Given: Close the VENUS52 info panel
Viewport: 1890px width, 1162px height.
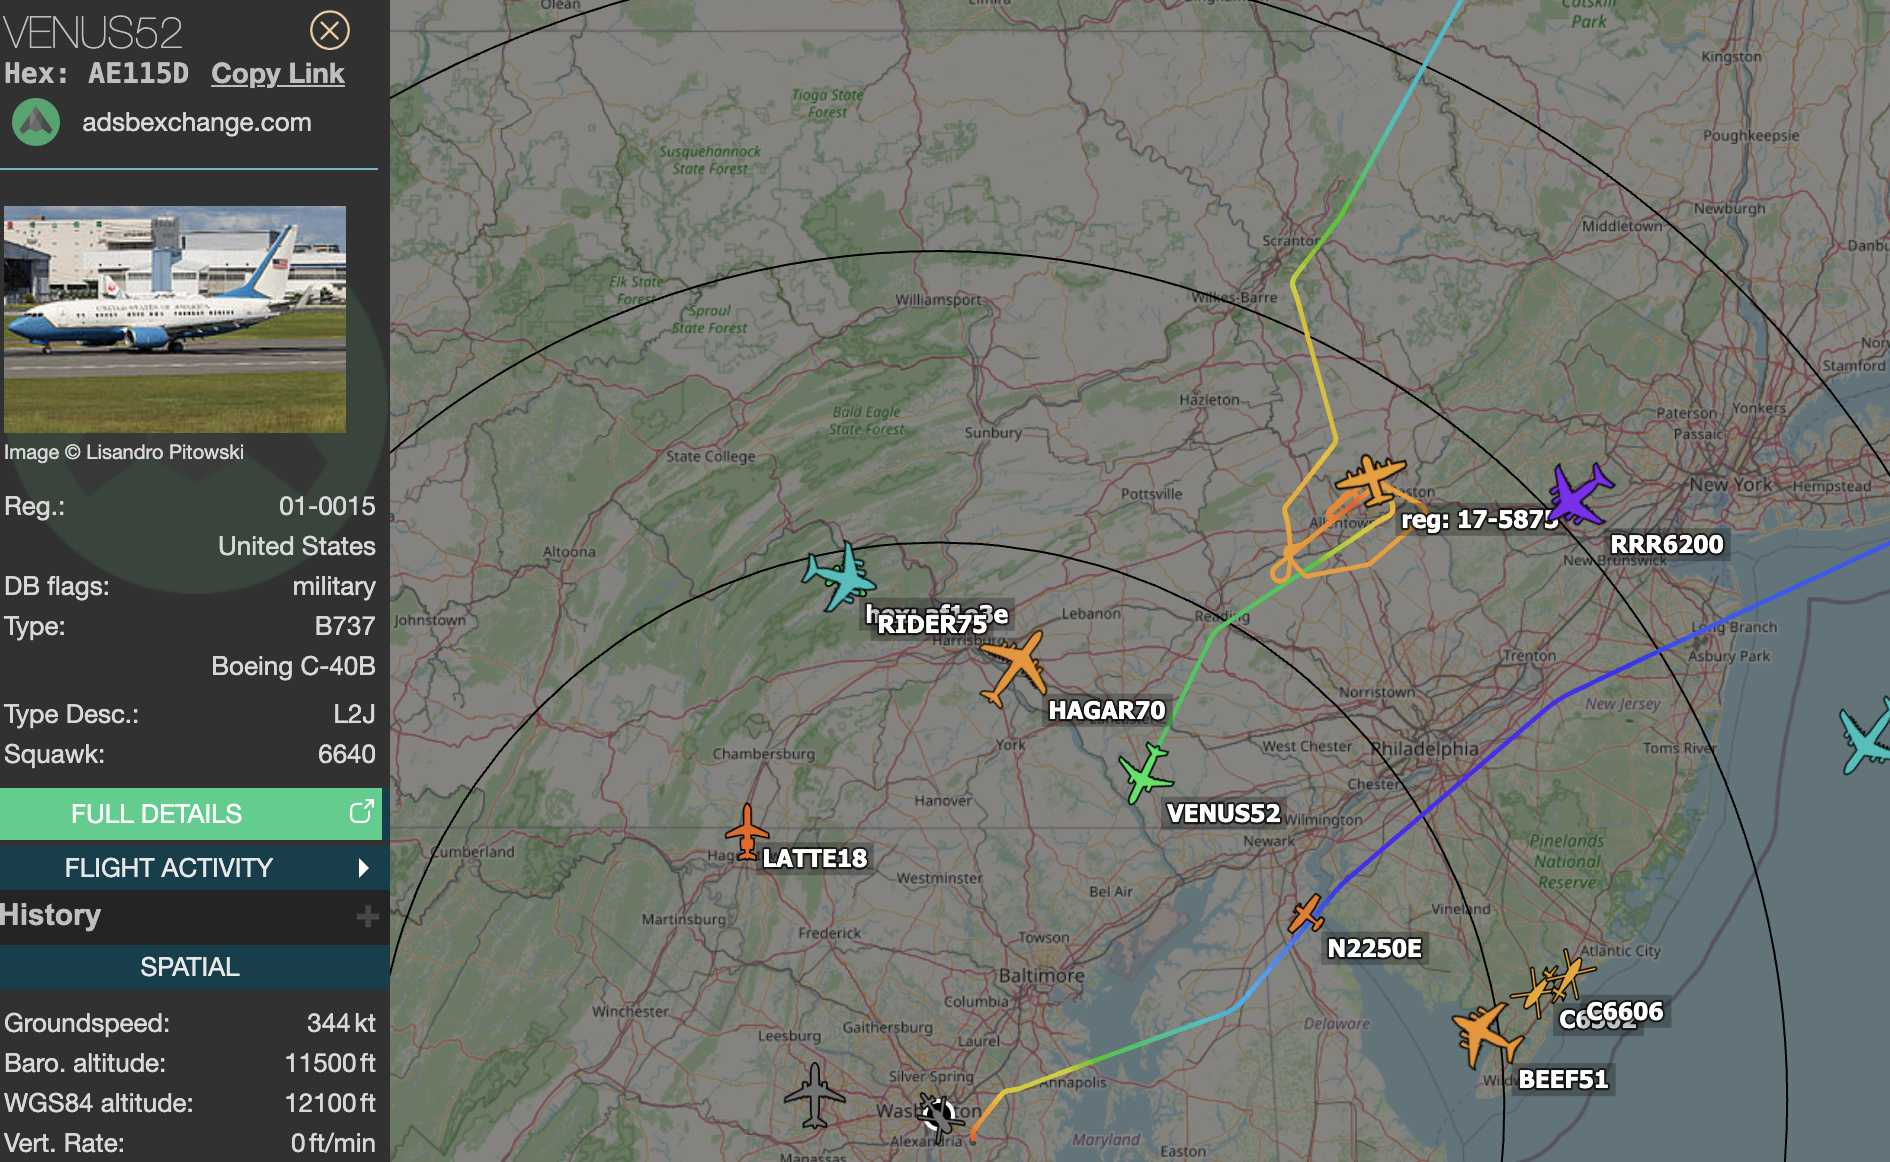Looking at the screenshot, I should 330,30.
